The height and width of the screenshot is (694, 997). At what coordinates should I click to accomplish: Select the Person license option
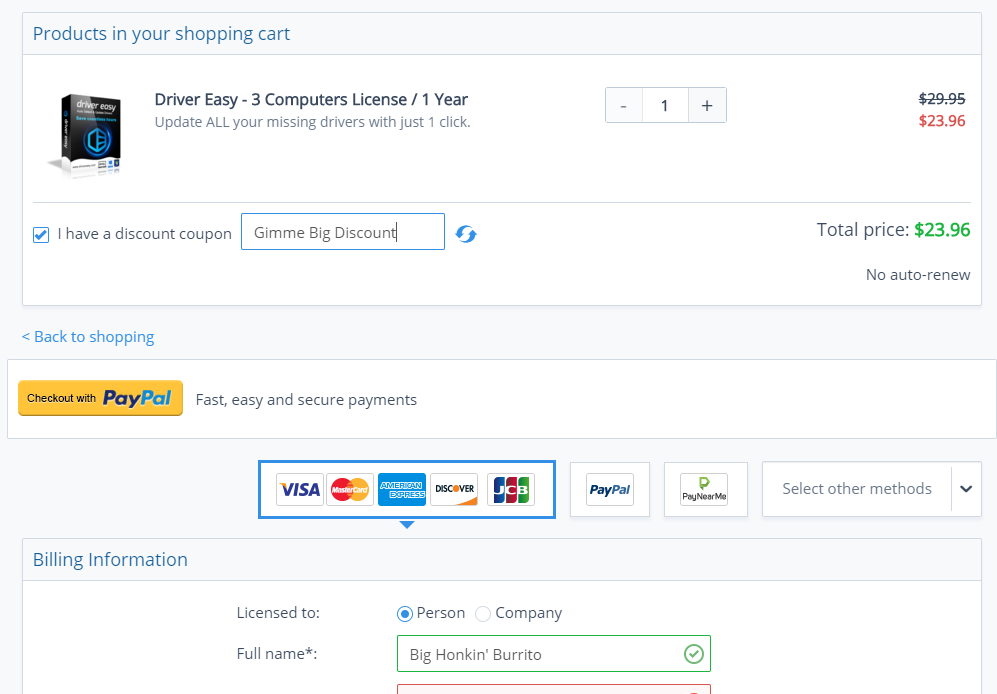tap(405, 613)
